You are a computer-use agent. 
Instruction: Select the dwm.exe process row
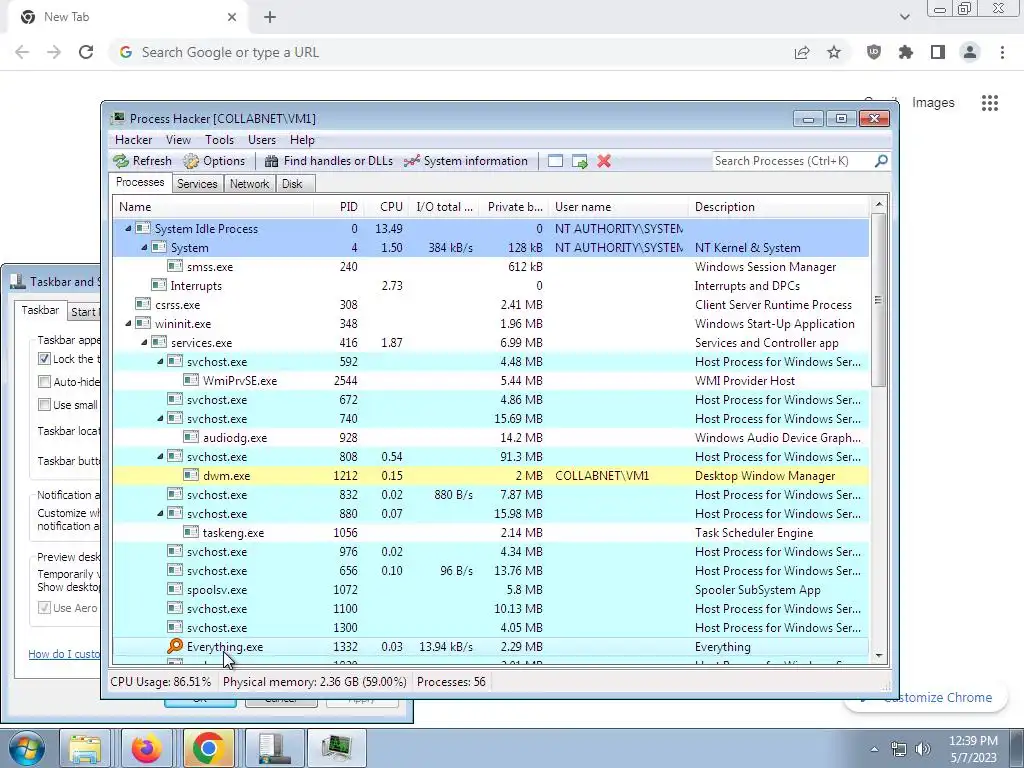click(x=491, y=475)
